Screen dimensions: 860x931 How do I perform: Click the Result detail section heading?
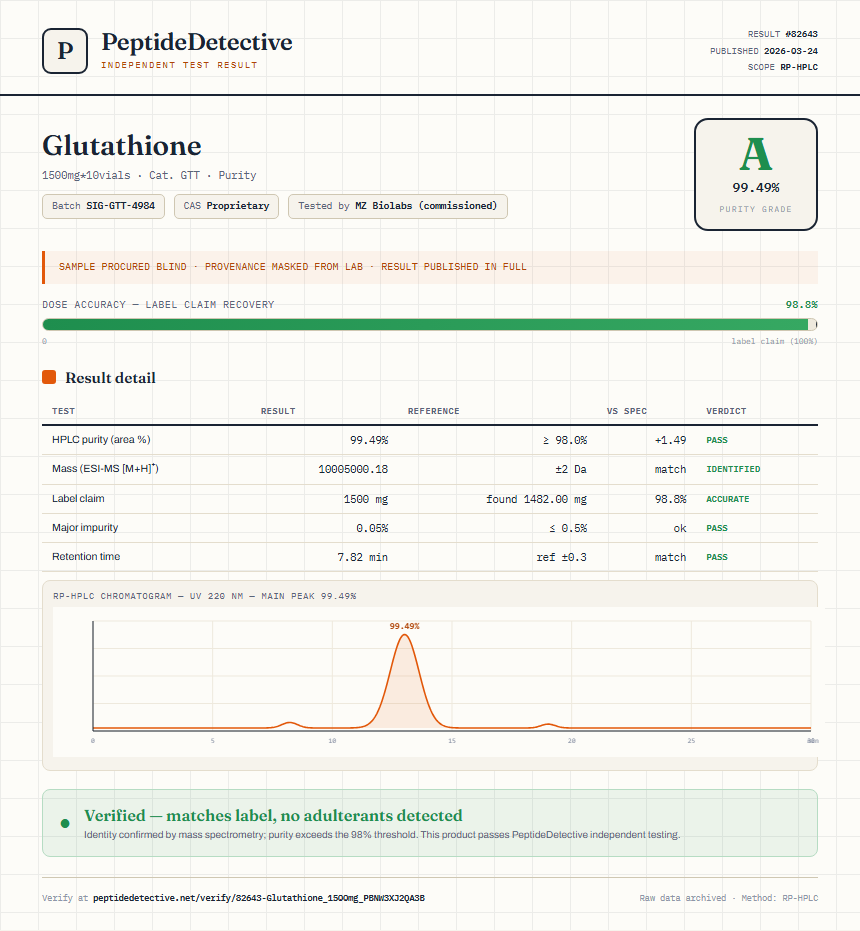pos(110,378)
